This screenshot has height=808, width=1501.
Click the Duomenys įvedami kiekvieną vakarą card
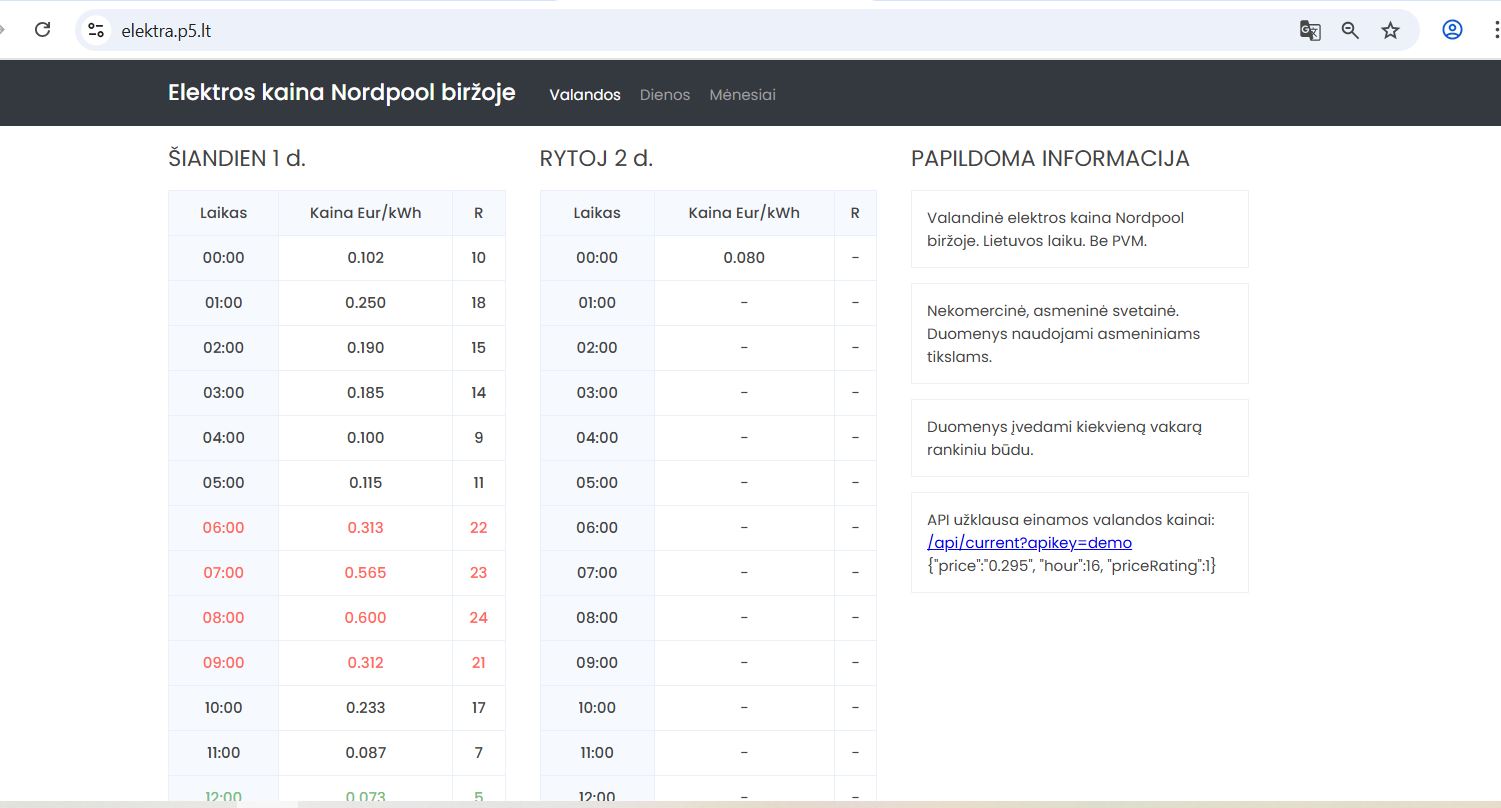coord(1079,438)
